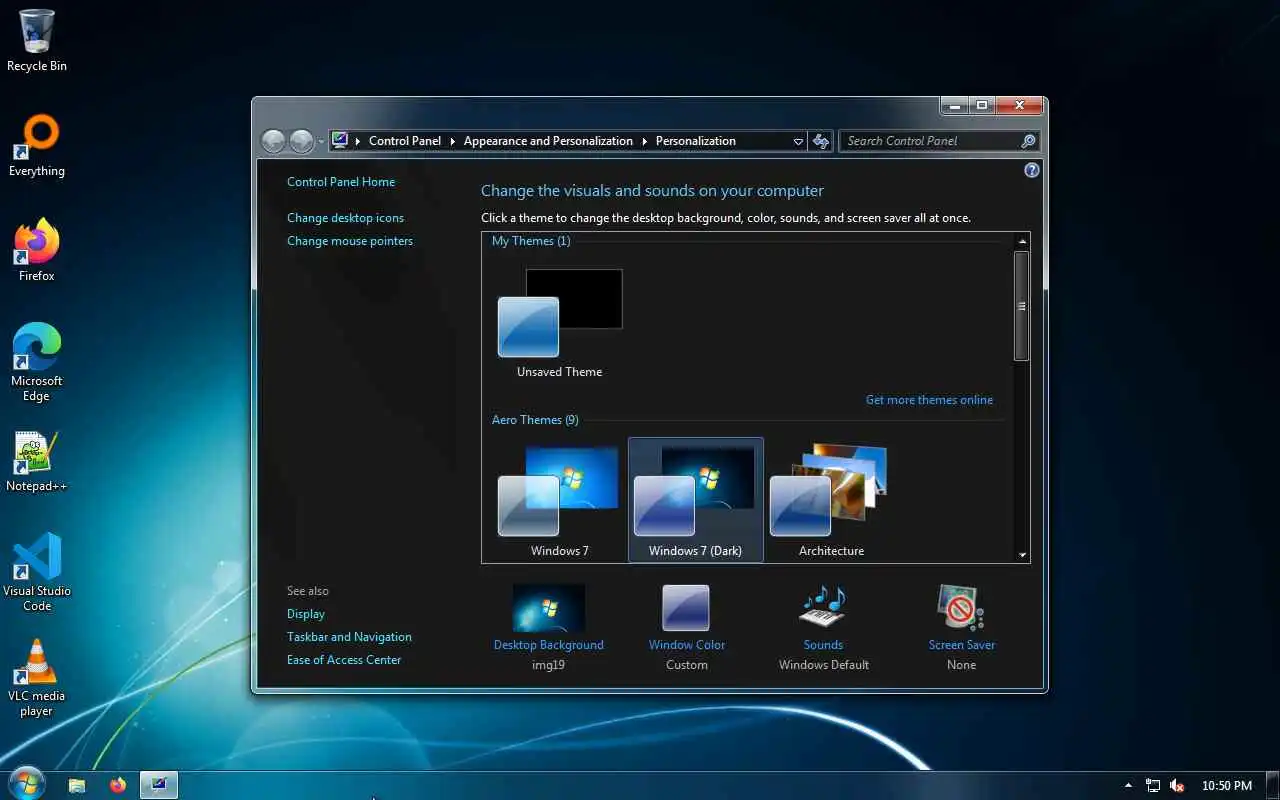Open the blue Help question mark
Image resolution: width=1280 pixels, height=800 pixels.
pos(1032,170)
